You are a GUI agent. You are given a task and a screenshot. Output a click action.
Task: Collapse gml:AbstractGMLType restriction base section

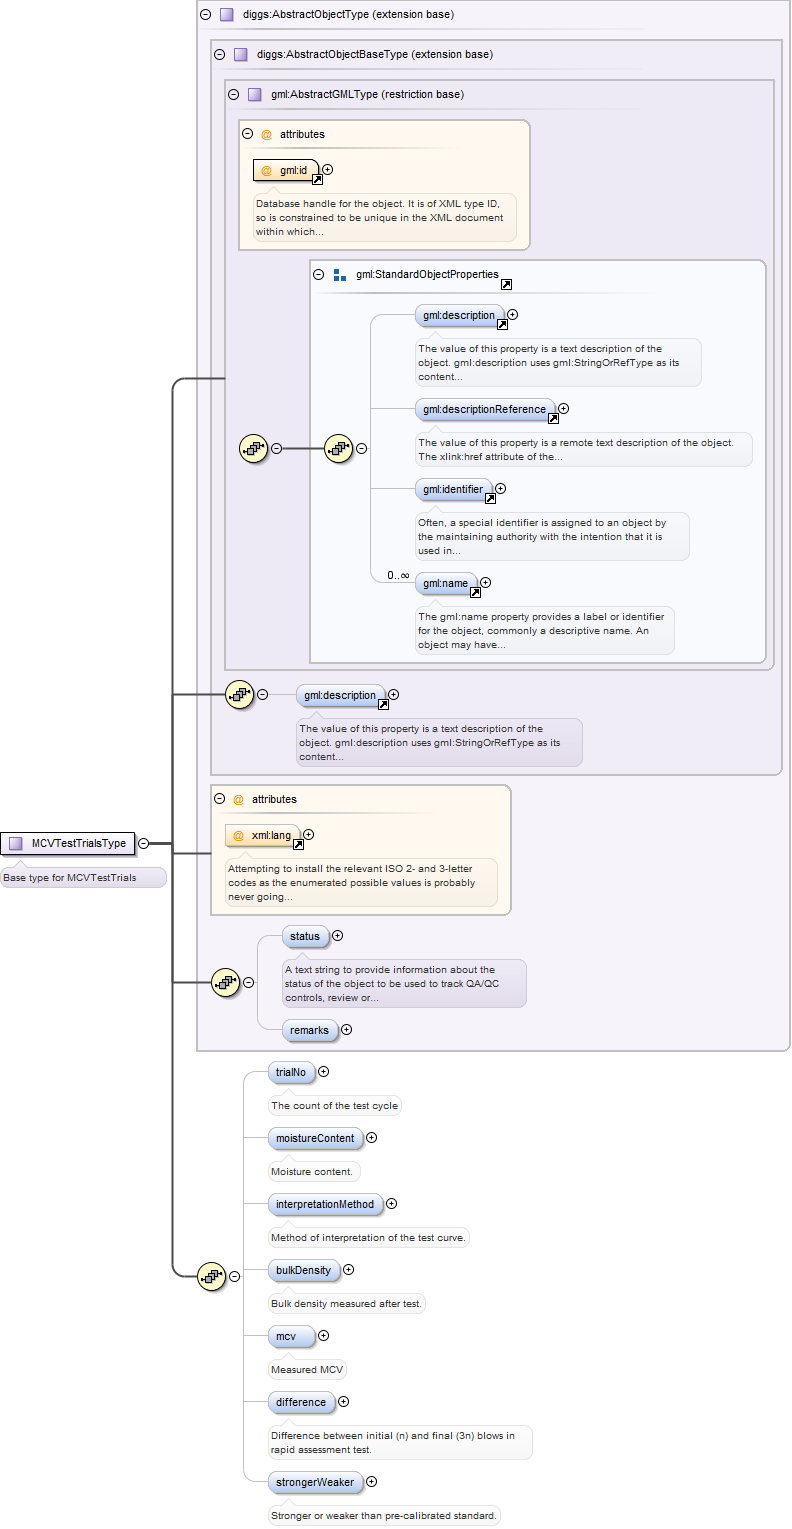click(x=234, y=95)
